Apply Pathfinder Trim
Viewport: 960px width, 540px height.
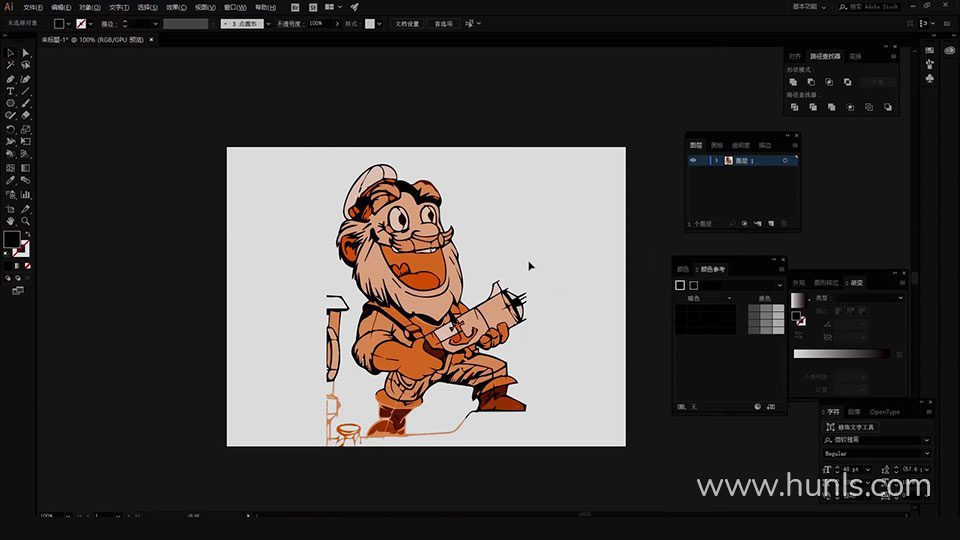813,107
